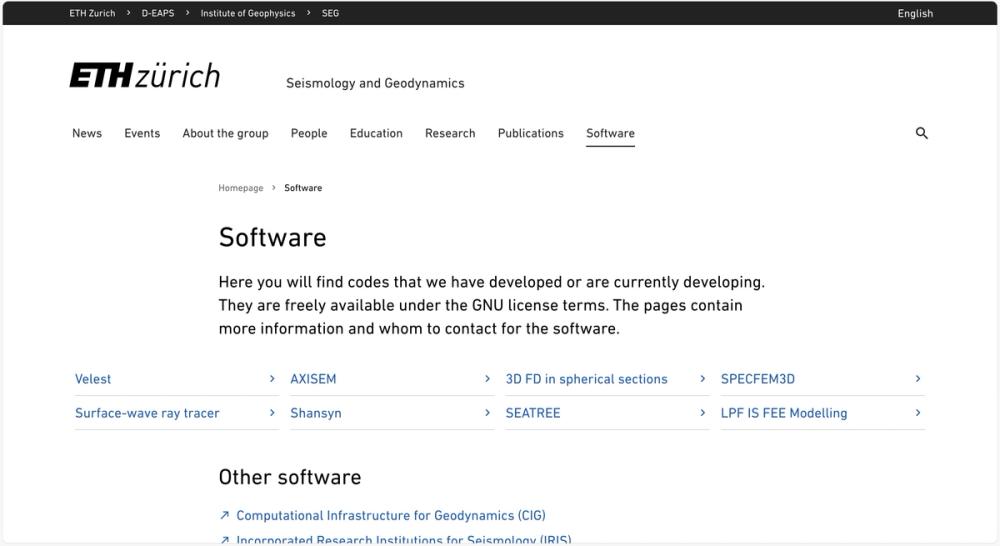Open the Velest software link
Image resolution: width=1000 pixels, height=546 pixels.
[x=93, y=379]
